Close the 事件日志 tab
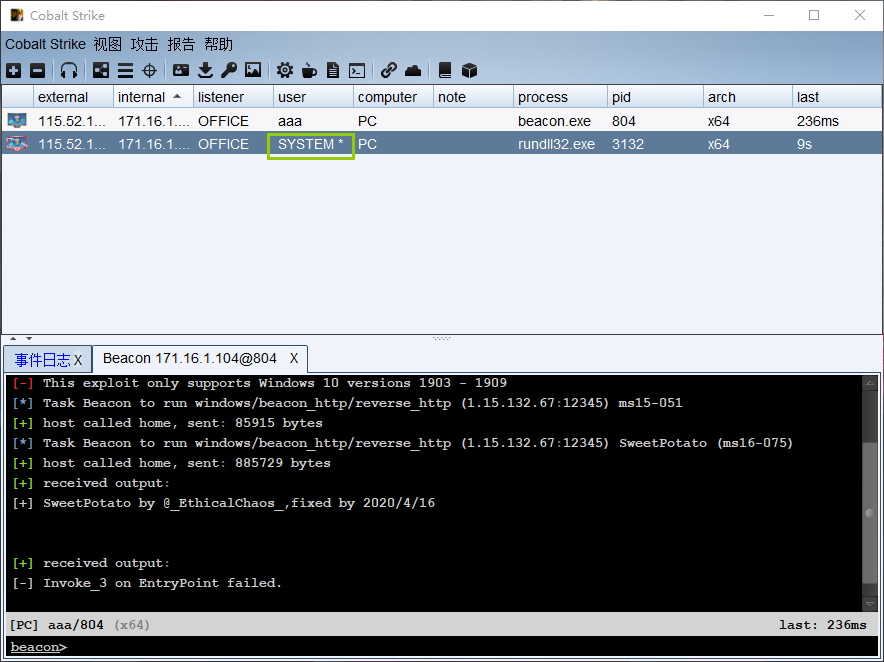 pyautogui.click(x=78, y=360)
